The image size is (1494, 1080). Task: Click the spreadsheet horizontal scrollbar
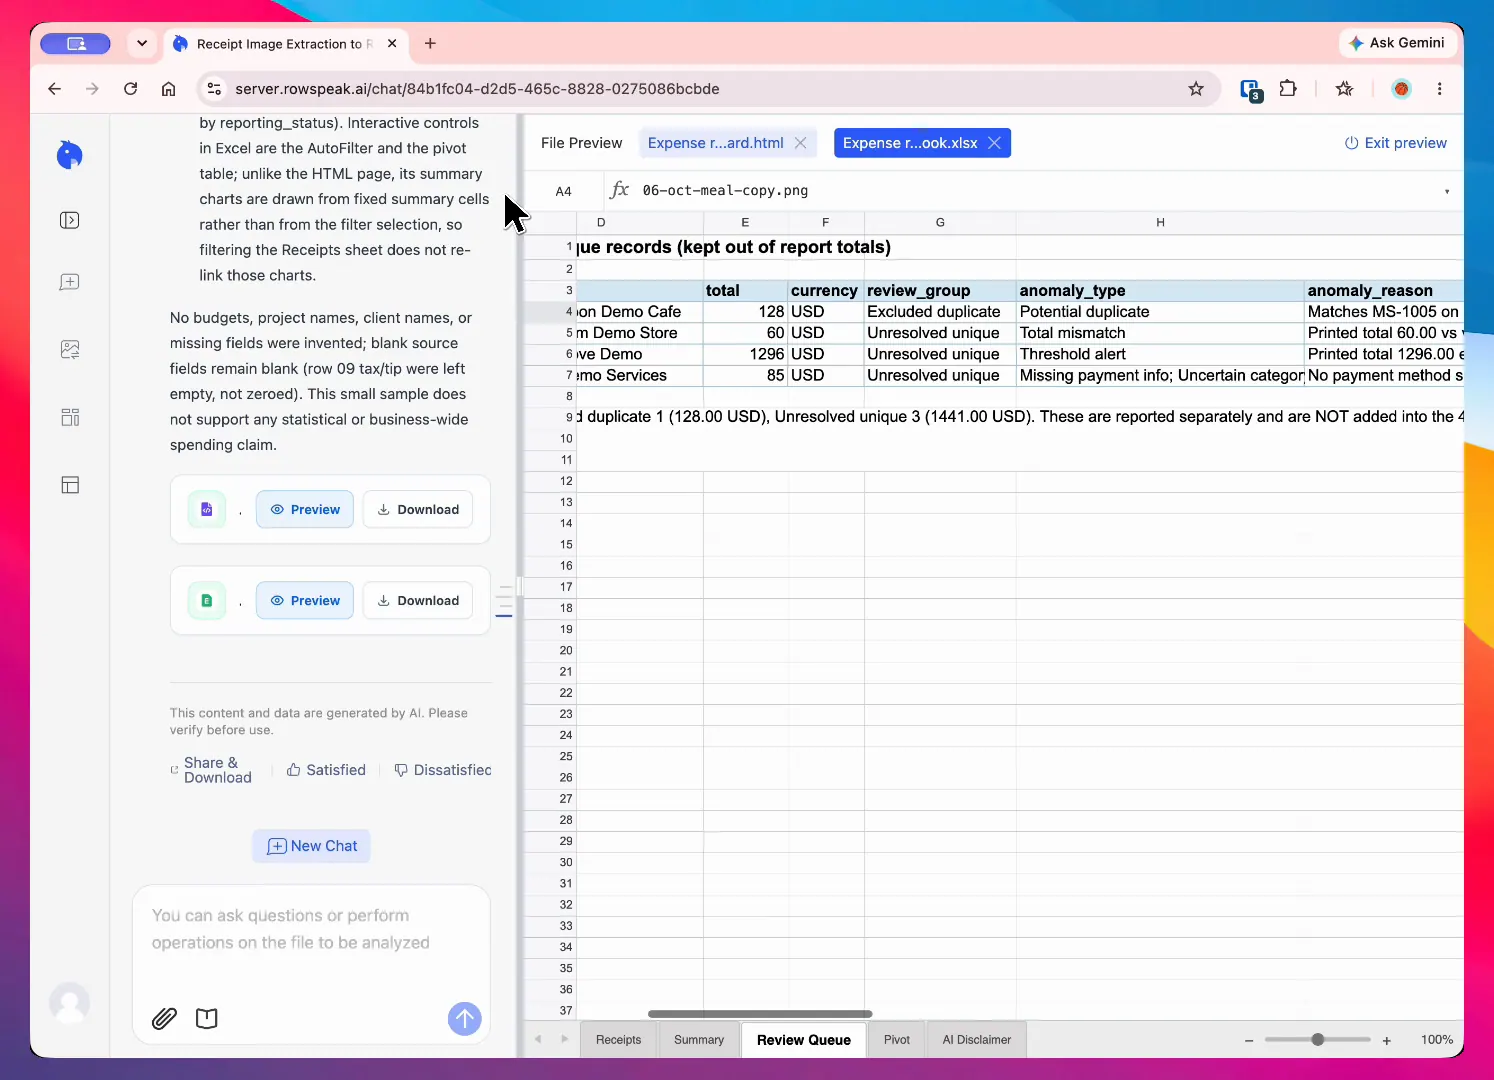760,1014
